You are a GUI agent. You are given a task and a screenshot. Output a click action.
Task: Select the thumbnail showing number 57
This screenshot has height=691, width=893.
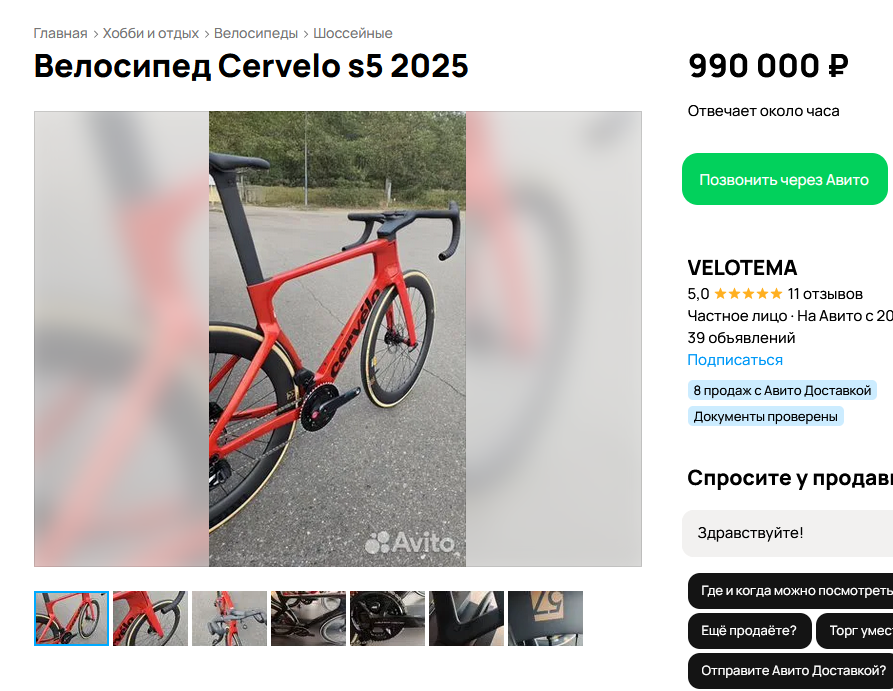(546, 618)
